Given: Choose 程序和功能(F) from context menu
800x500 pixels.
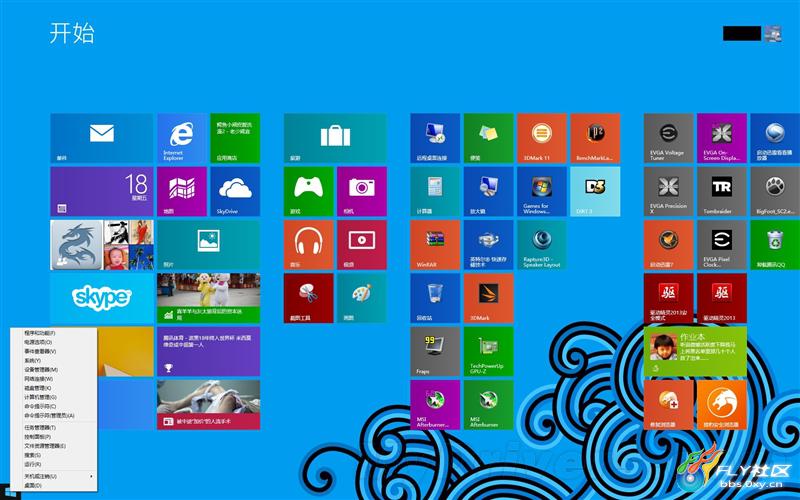Looking at the screenshot, I should [54, 333].
